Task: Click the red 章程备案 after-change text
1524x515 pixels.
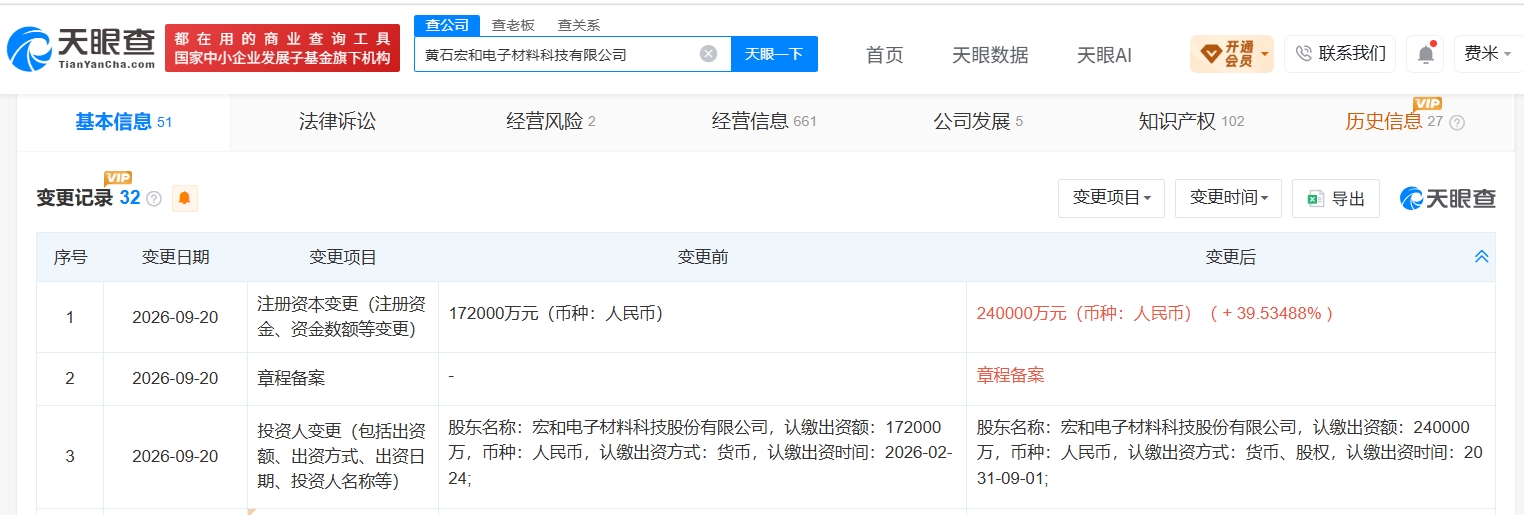Action: point(1010,375)
